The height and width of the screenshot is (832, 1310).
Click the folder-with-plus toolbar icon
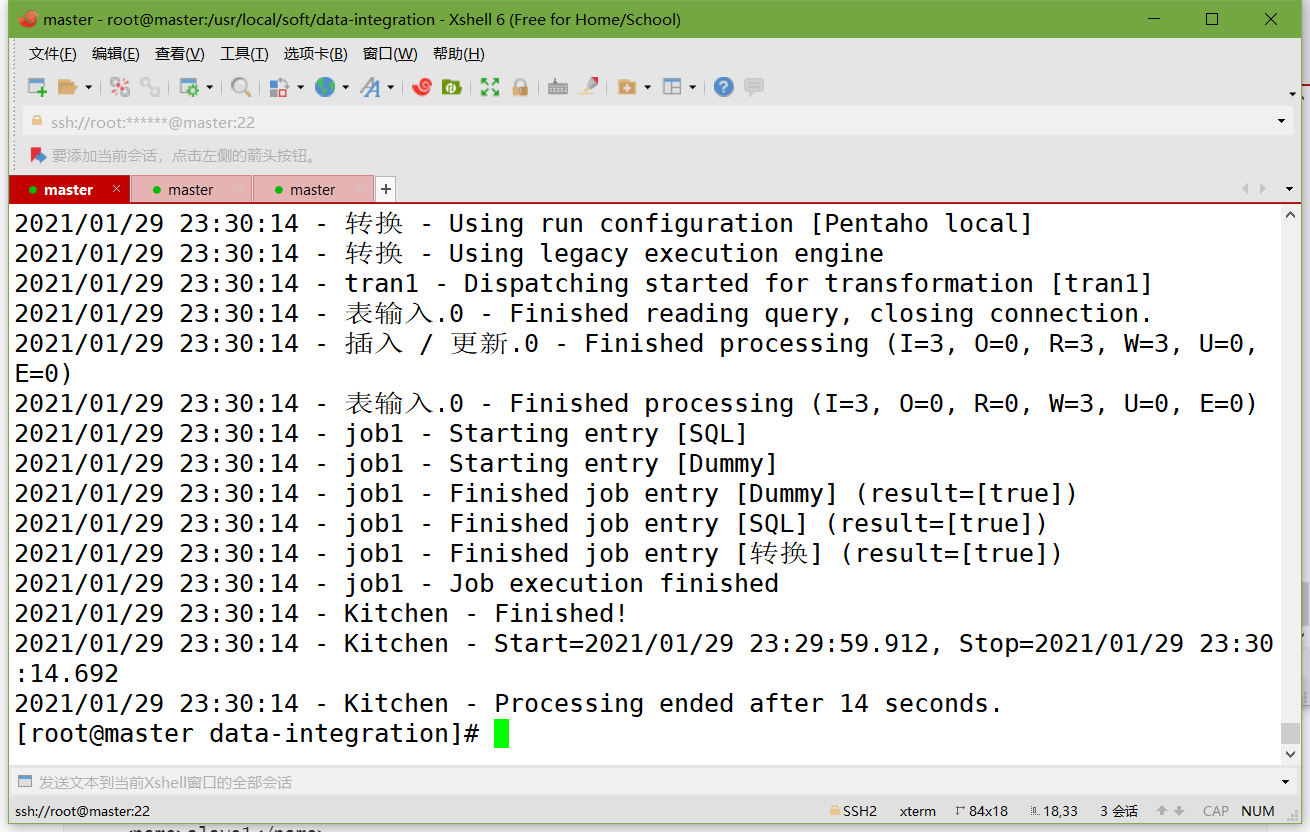tap(627, 87)
